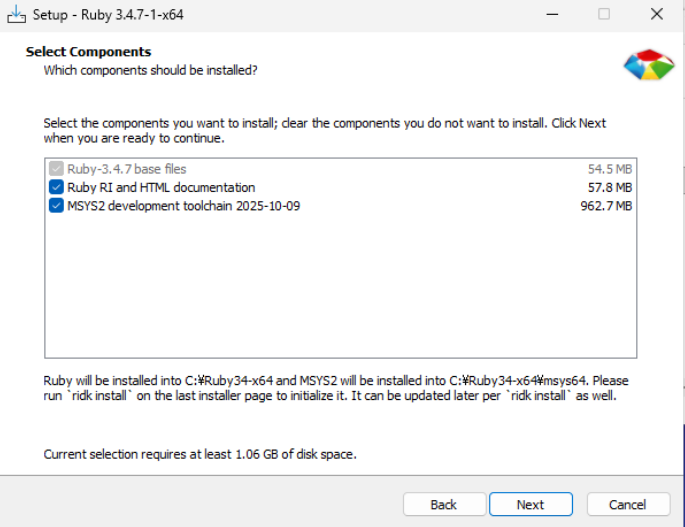This screenshot has height=527, width=685.
Task: Click the 57.8 MB size value
Action: coord(609,188)
